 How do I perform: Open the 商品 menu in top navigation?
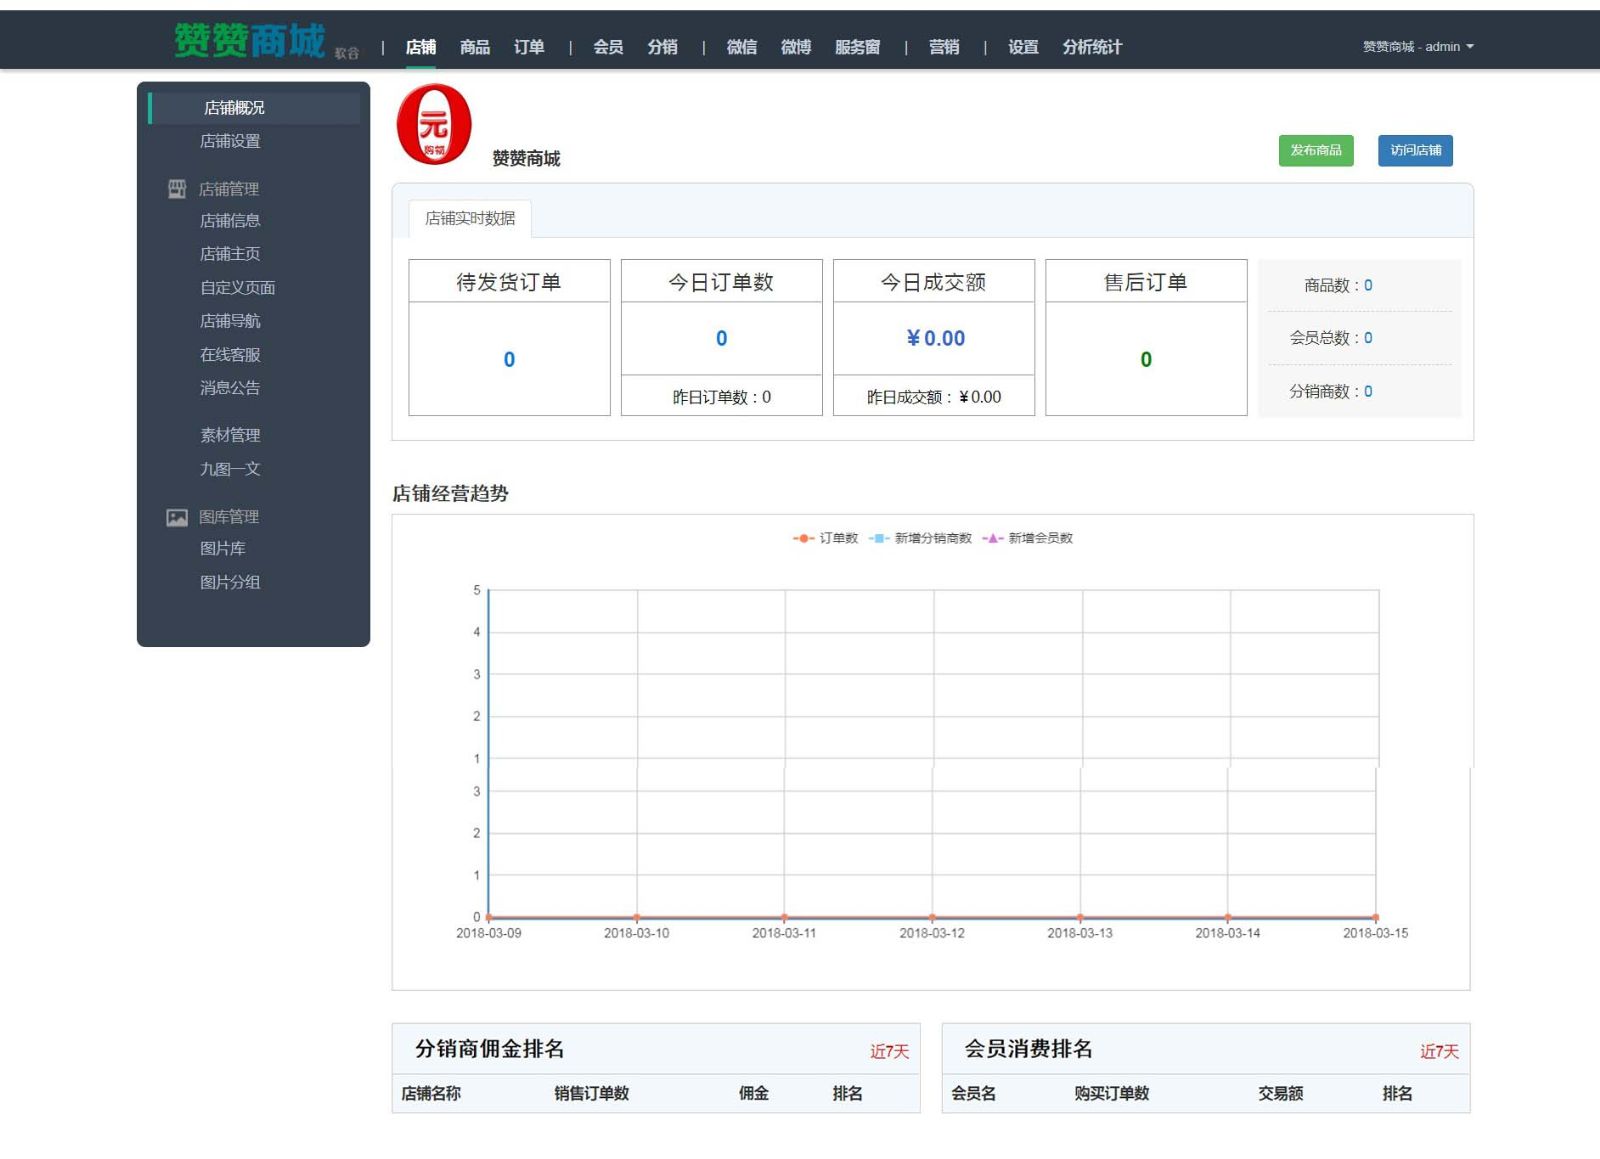tap(475, 47)
